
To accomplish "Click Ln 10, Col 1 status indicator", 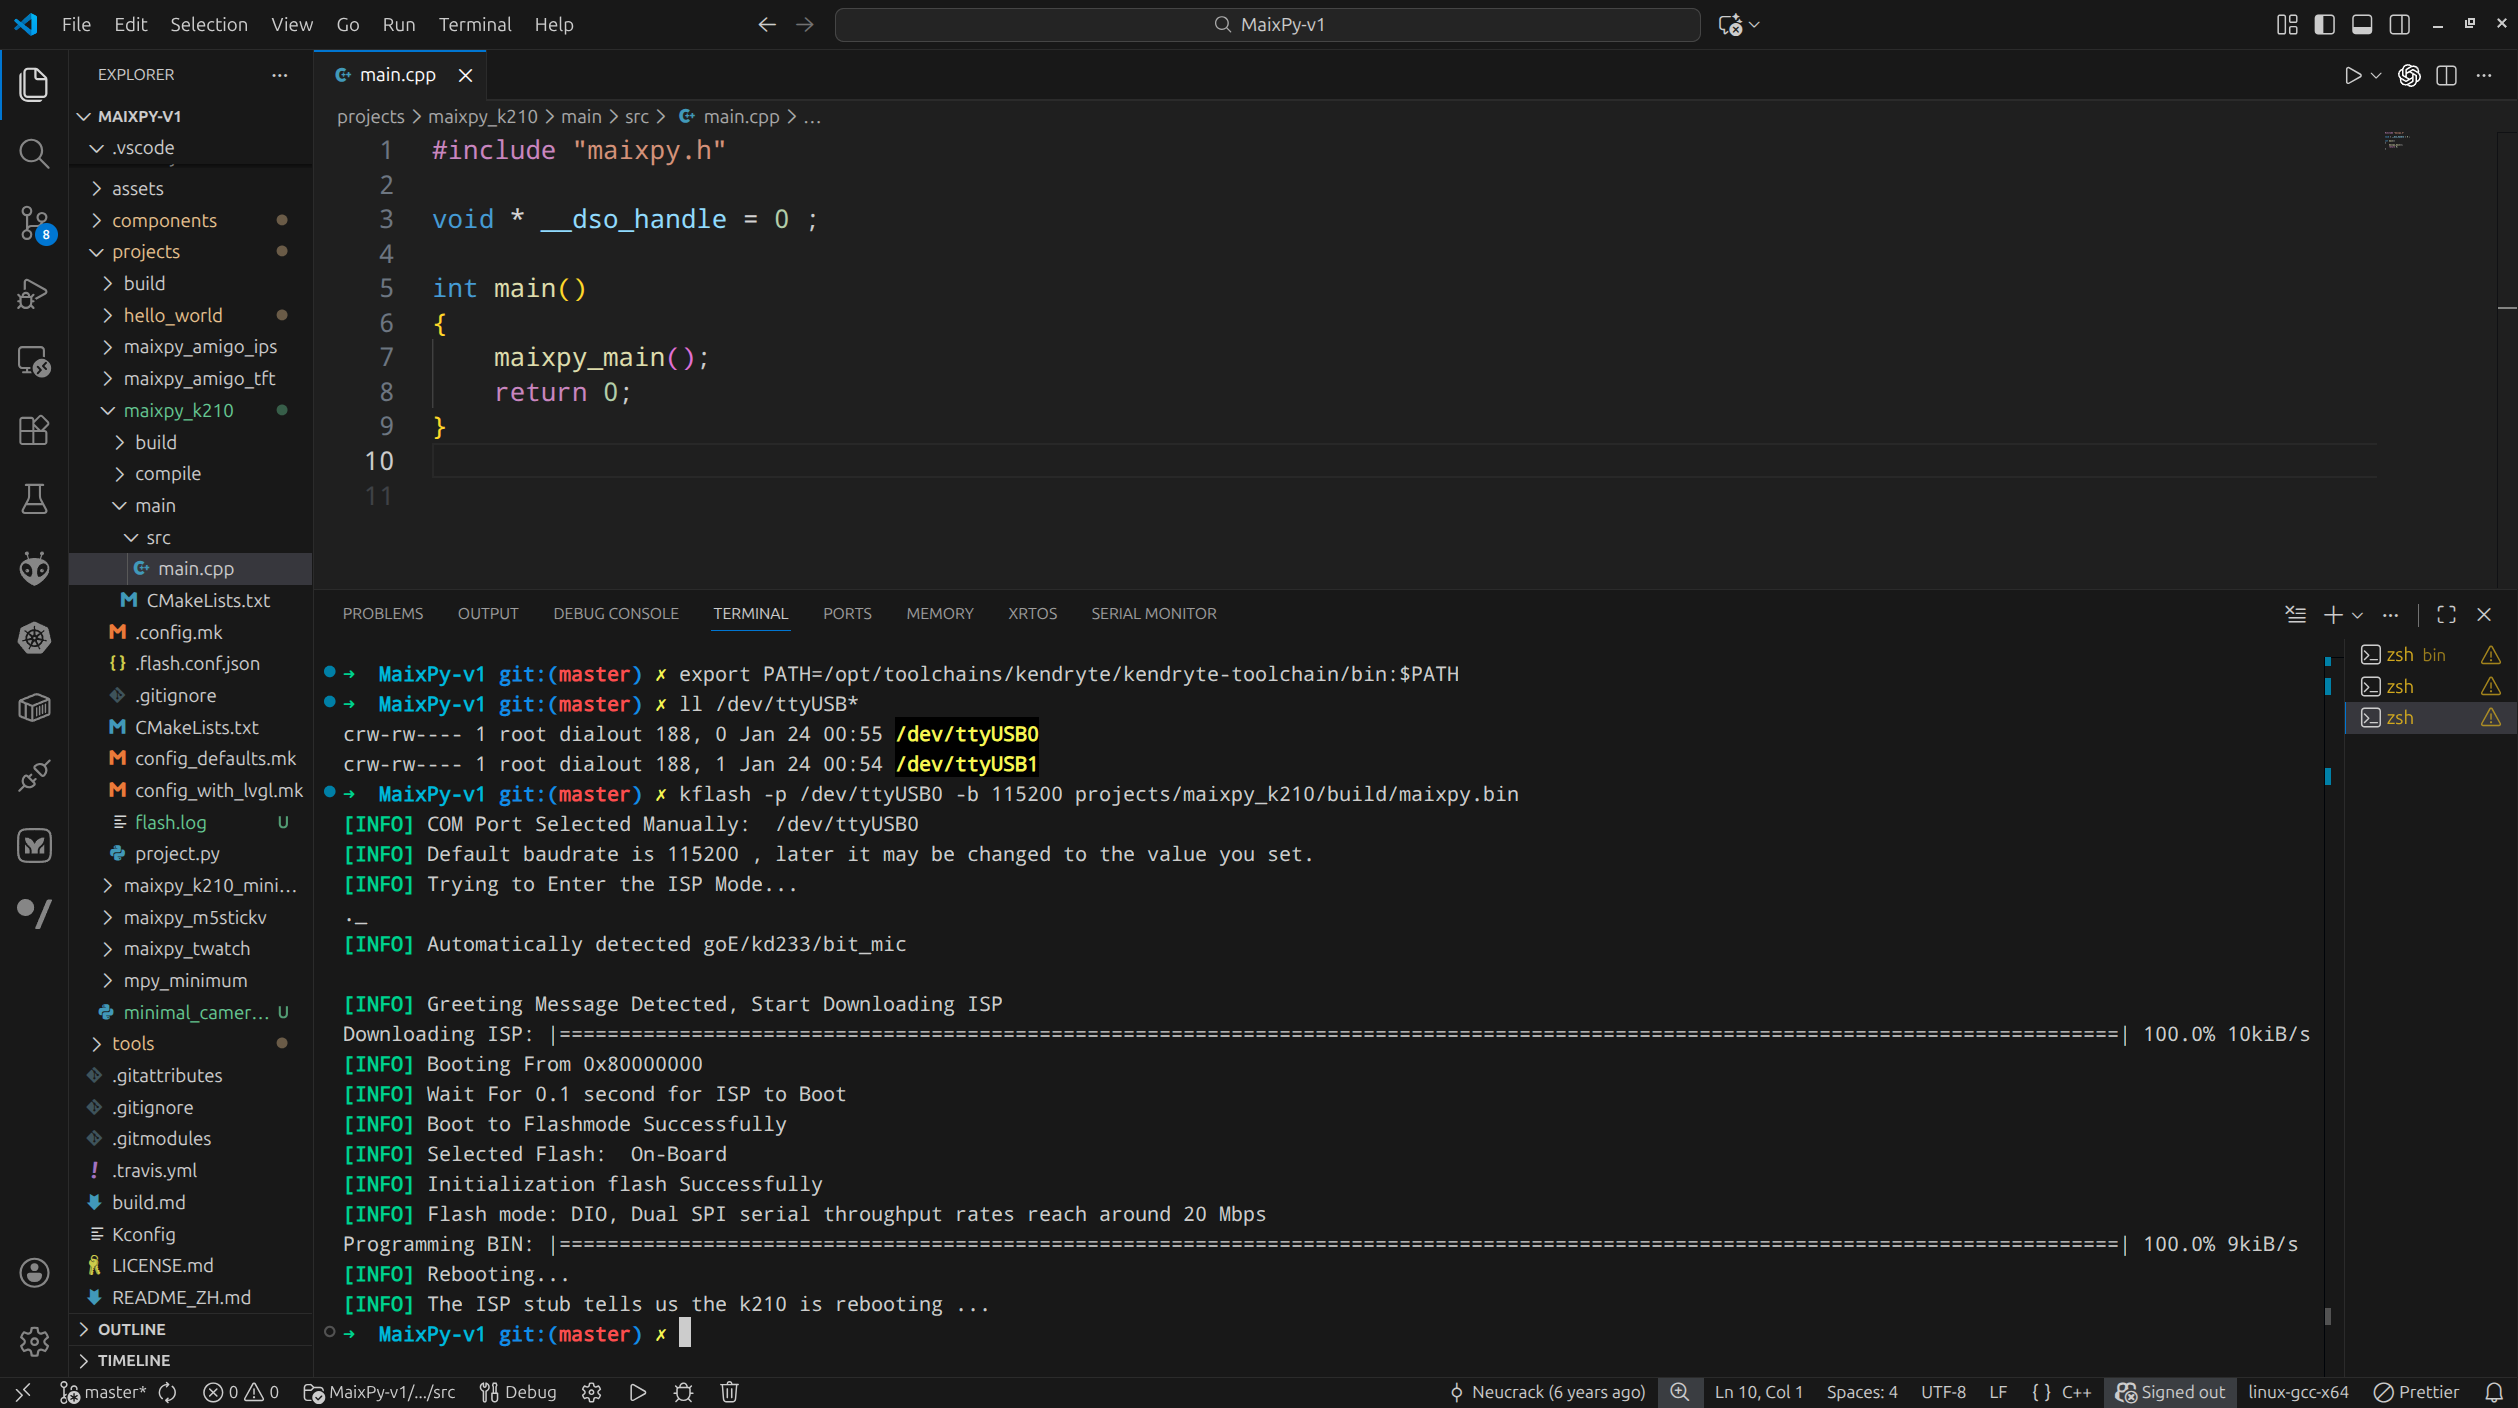I will pyautogui.click(x=1758, y=1392).
